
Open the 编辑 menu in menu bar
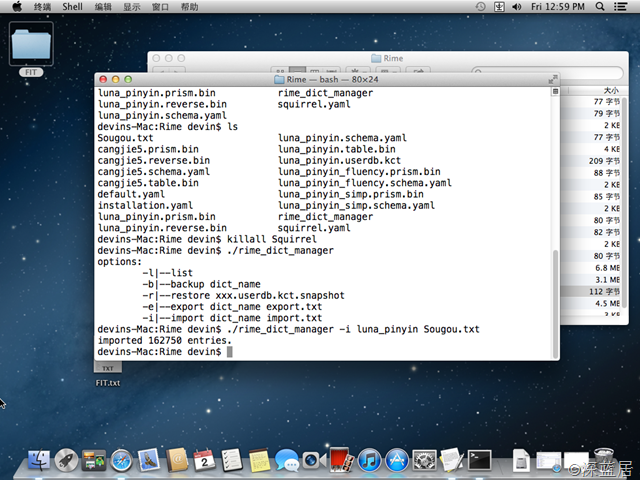[x=103, y=6]
